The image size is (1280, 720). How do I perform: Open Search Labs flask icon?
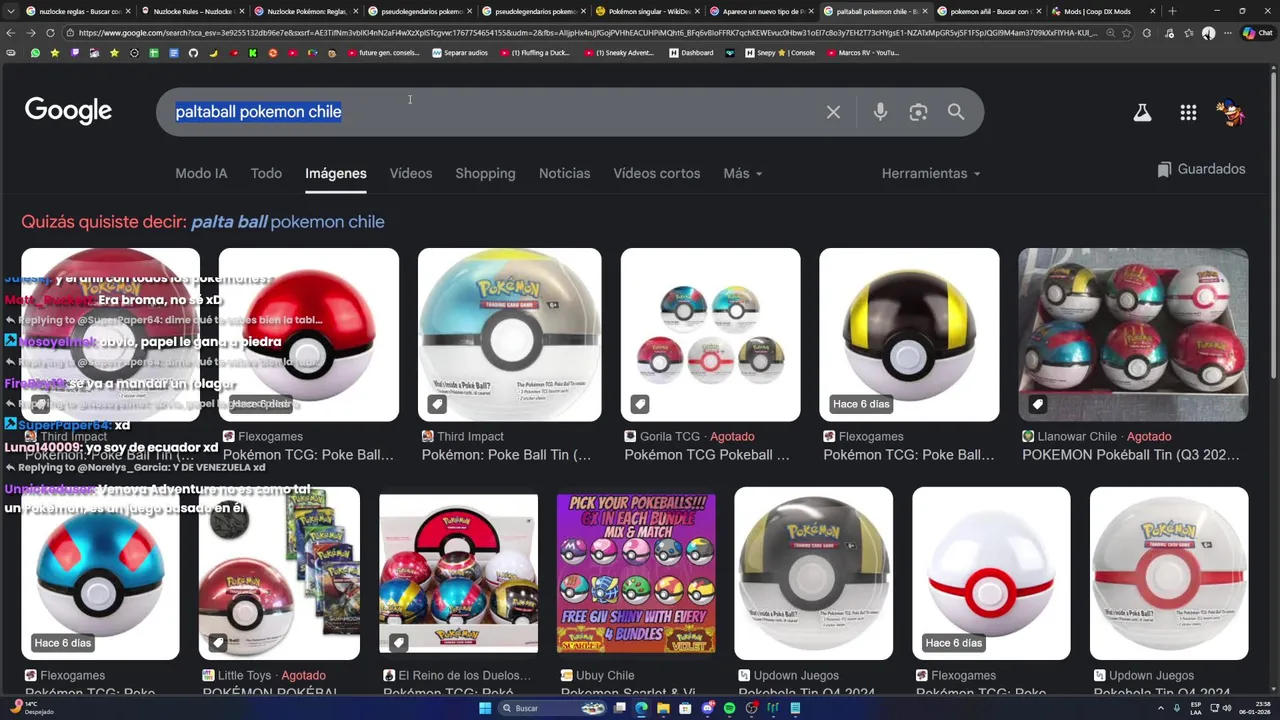point(1142,113)
